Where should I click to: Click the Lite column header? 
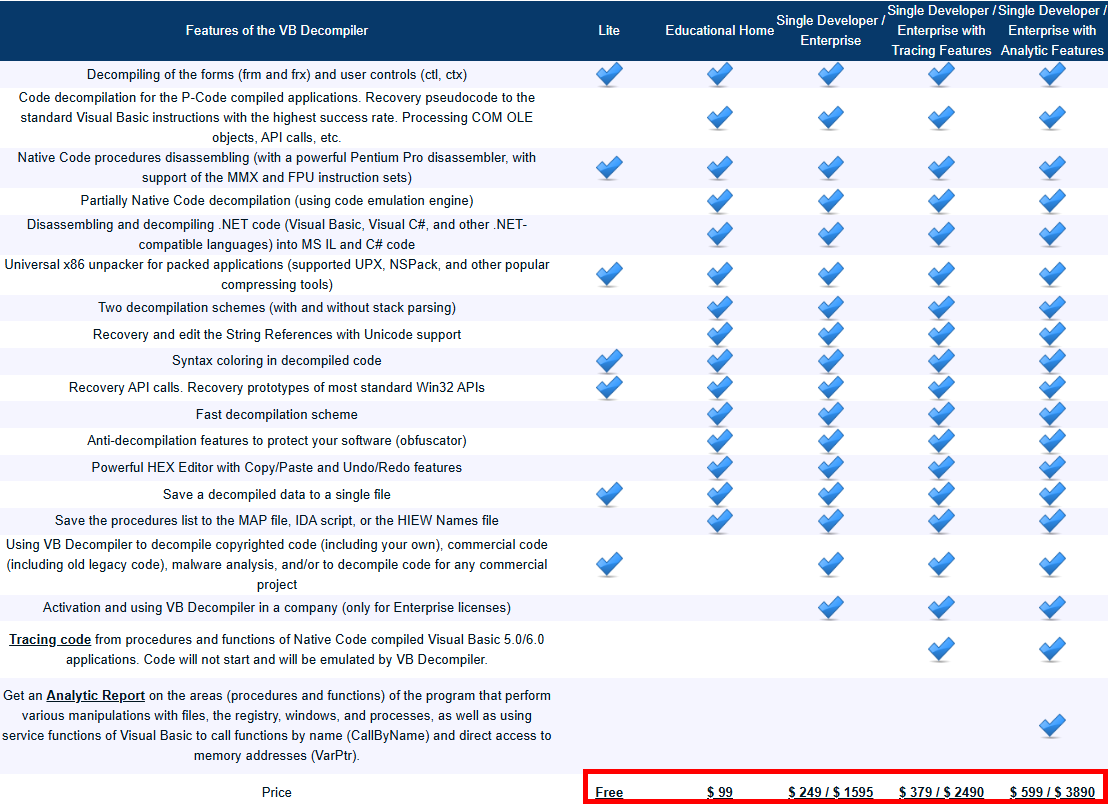[609, 30]
